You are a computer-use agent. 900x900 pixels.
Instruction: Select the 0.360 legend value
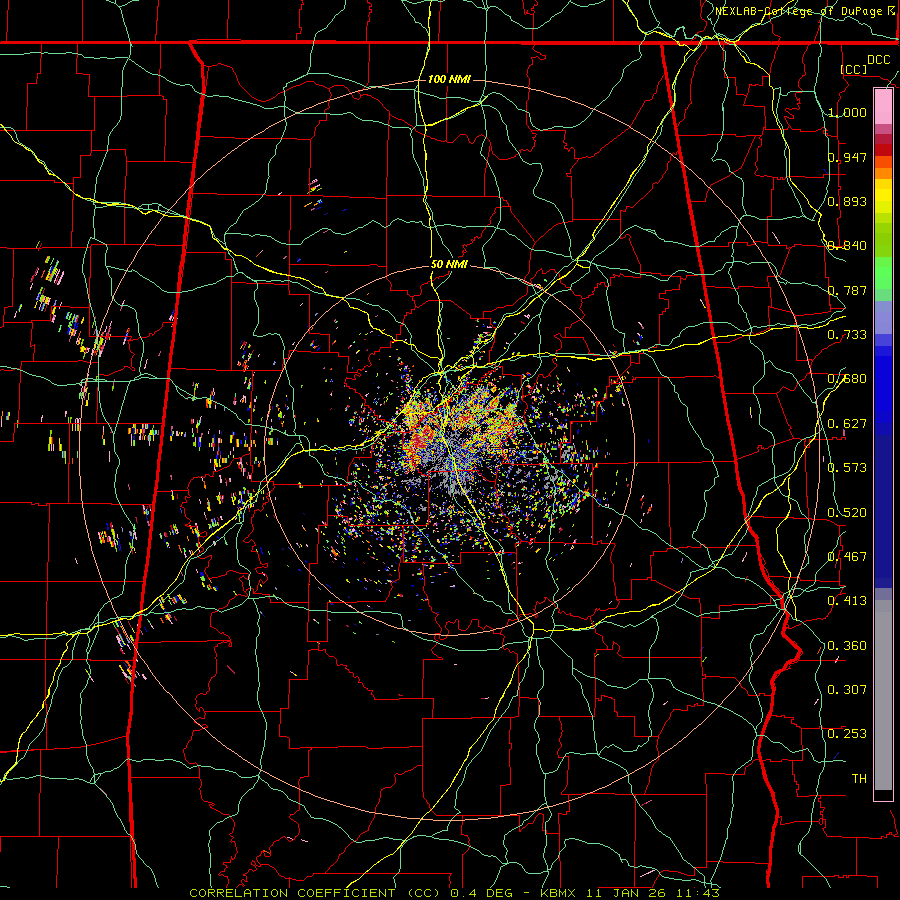[847, 646]
